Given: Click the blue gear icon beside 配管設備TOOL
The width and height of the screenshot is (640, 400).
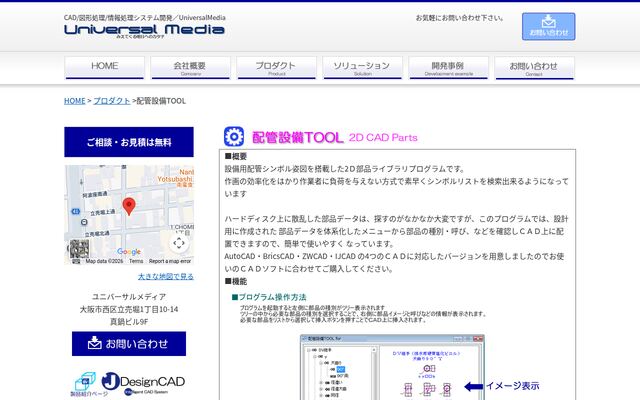Looking at the screenshot, I should tap(234, 137).
